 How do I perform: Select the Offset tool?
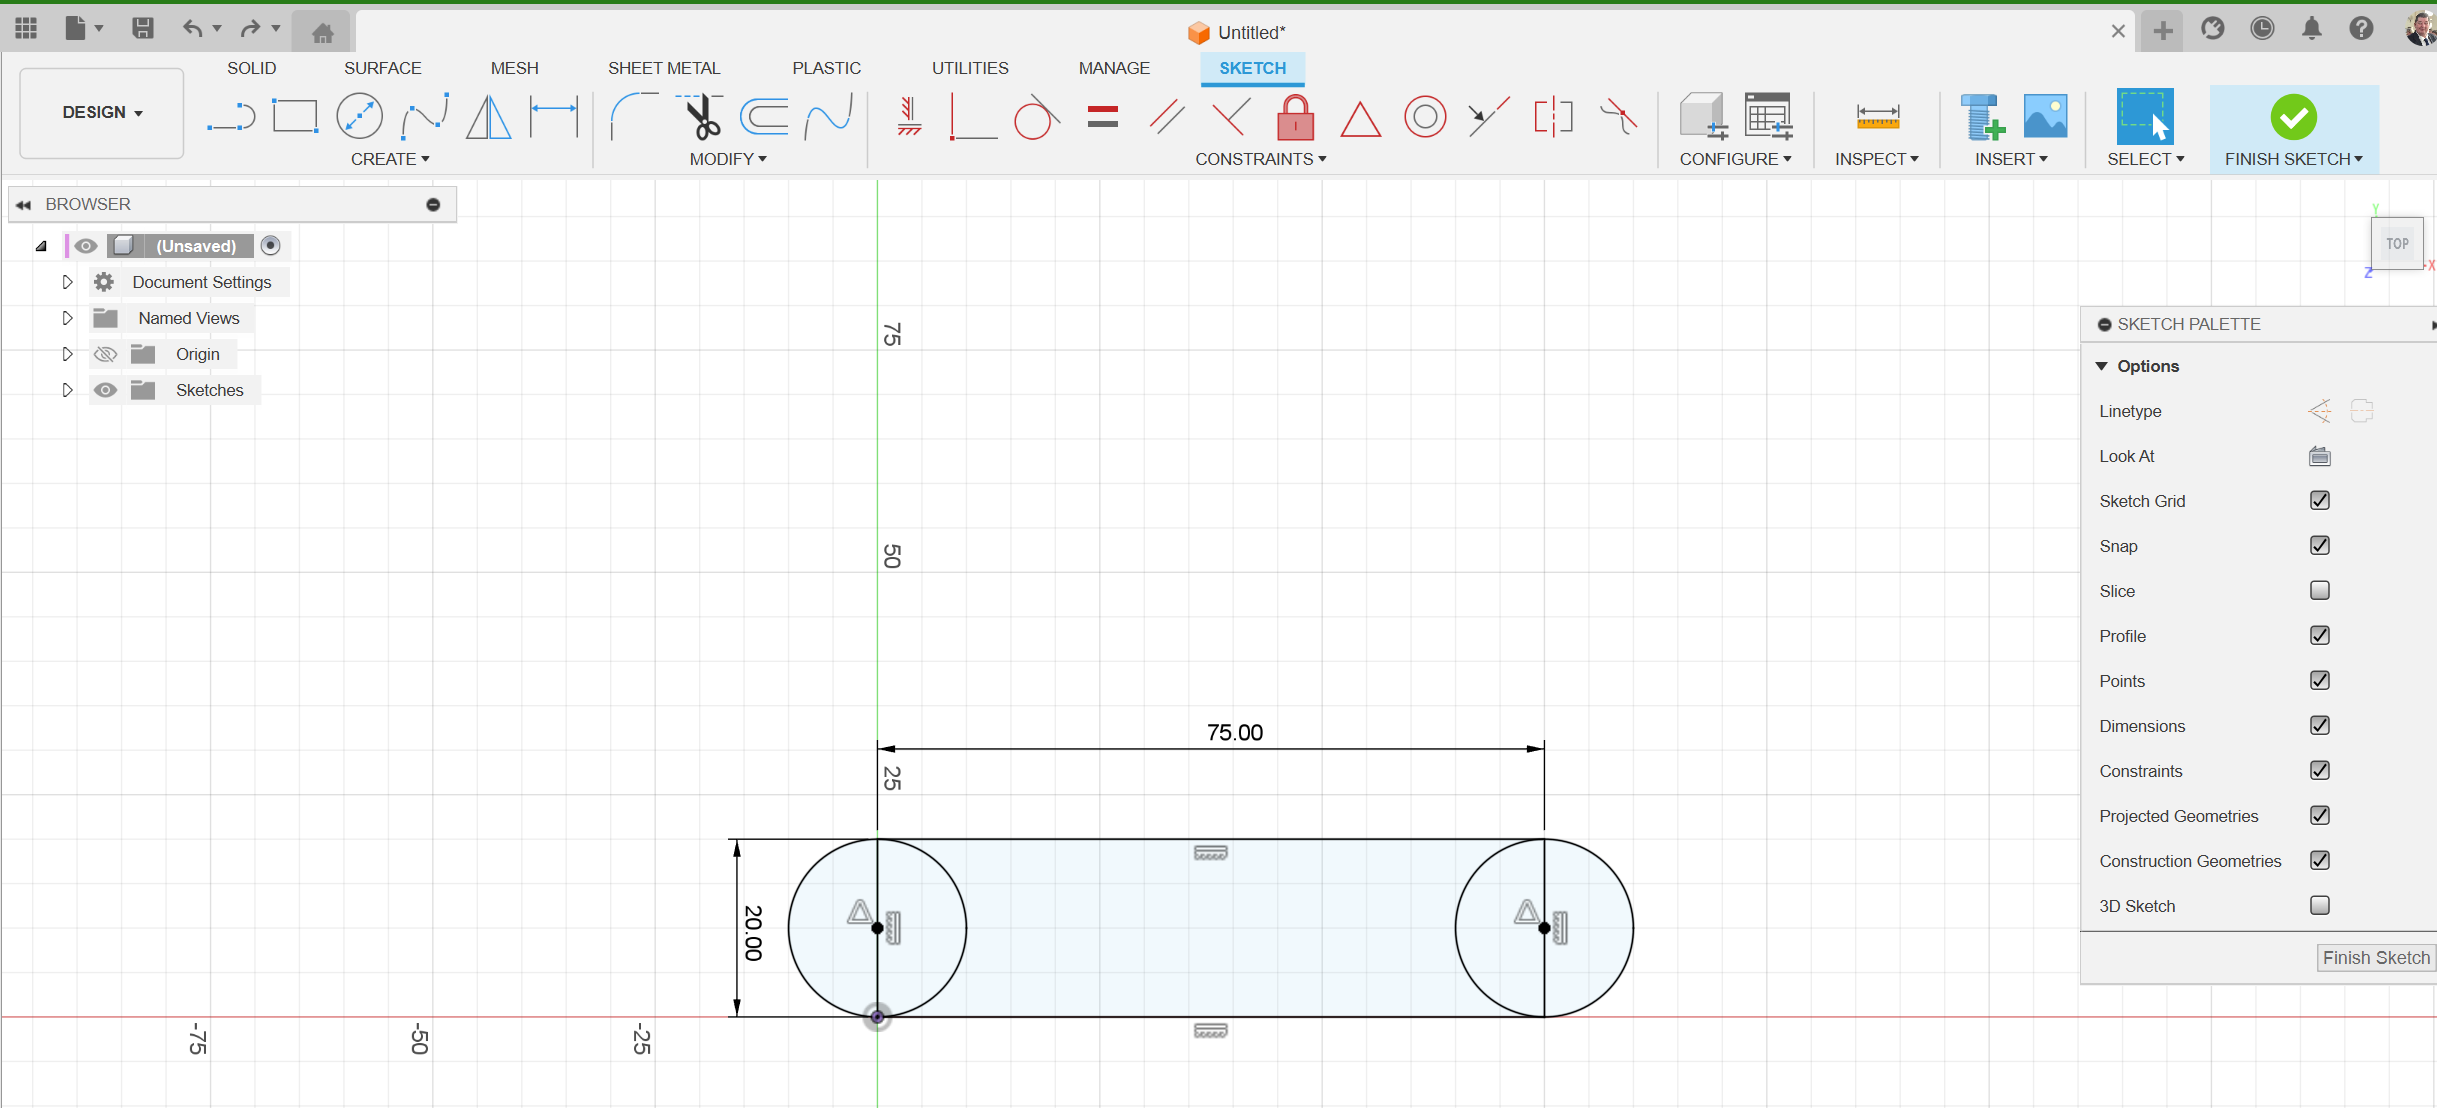(x=763, y=116)
